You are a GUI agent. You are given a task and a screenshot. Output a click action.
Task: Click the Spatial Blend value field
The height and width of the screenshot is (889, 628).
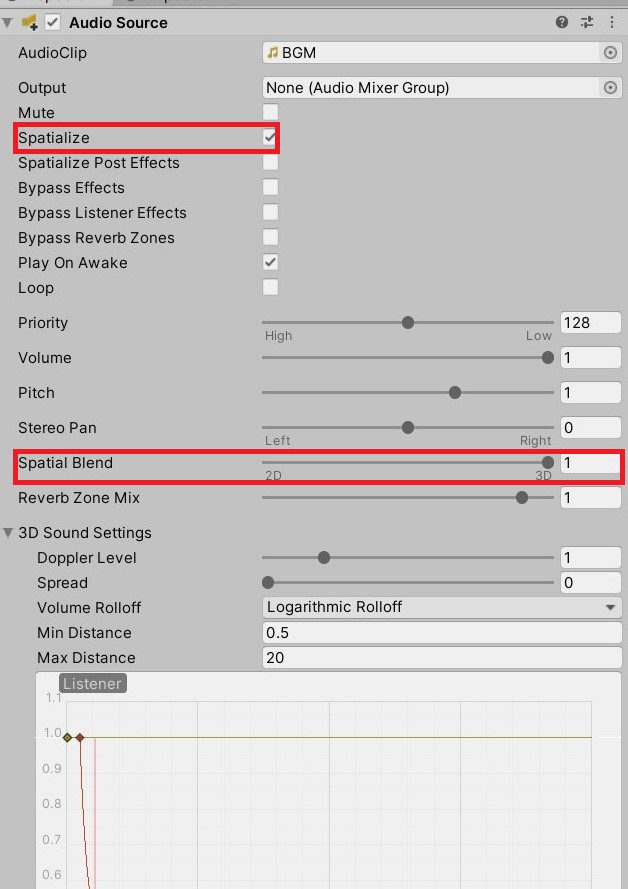pos(591,463)
